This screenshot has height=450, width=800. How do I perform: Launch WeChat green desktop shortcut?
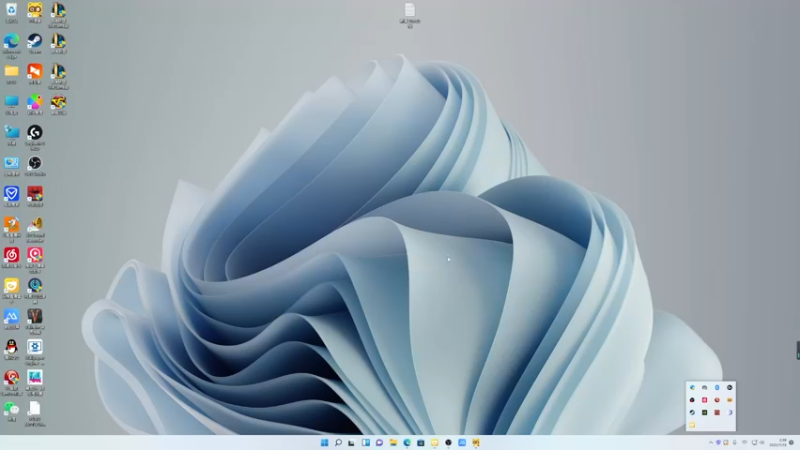click(x=11, y=411)
